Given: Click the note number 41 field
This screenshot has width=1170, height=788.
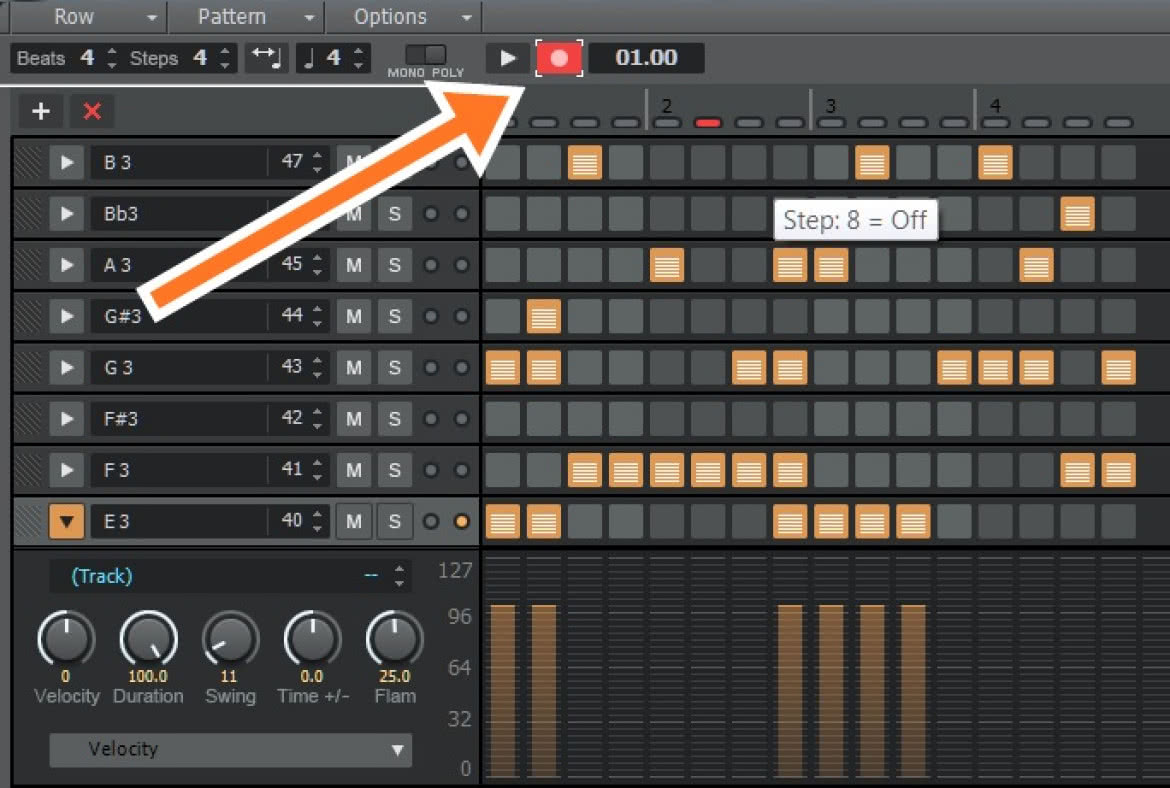Looking at the screenshot, I should 292,470.
